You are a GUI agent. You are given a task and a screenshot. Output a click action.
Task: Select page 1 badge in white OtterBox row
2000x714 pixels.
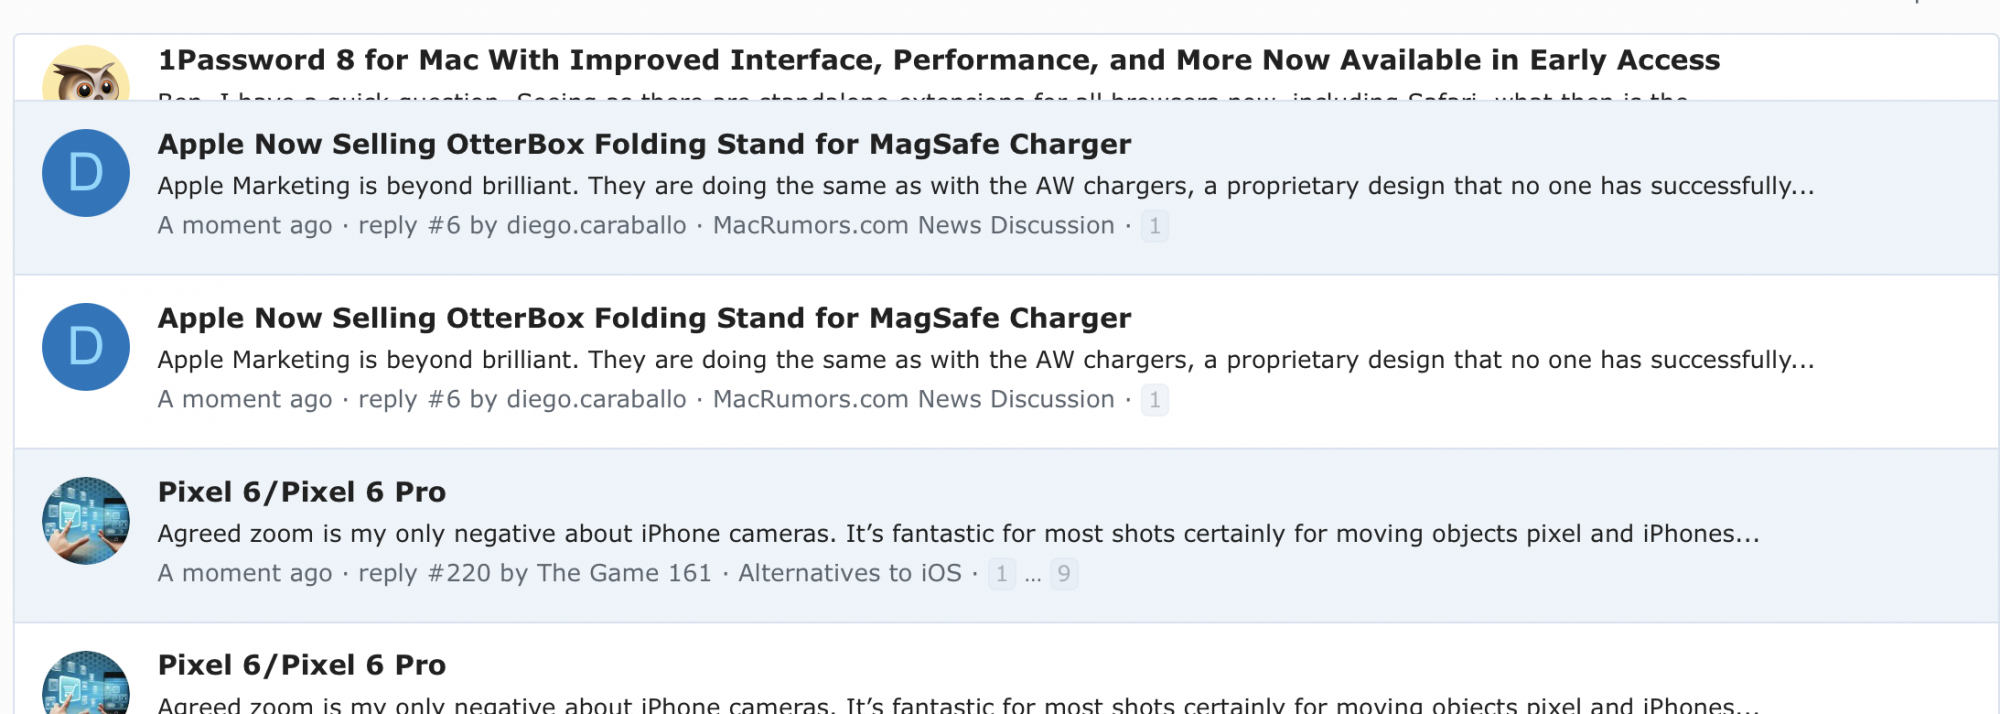pos(1155,400)
